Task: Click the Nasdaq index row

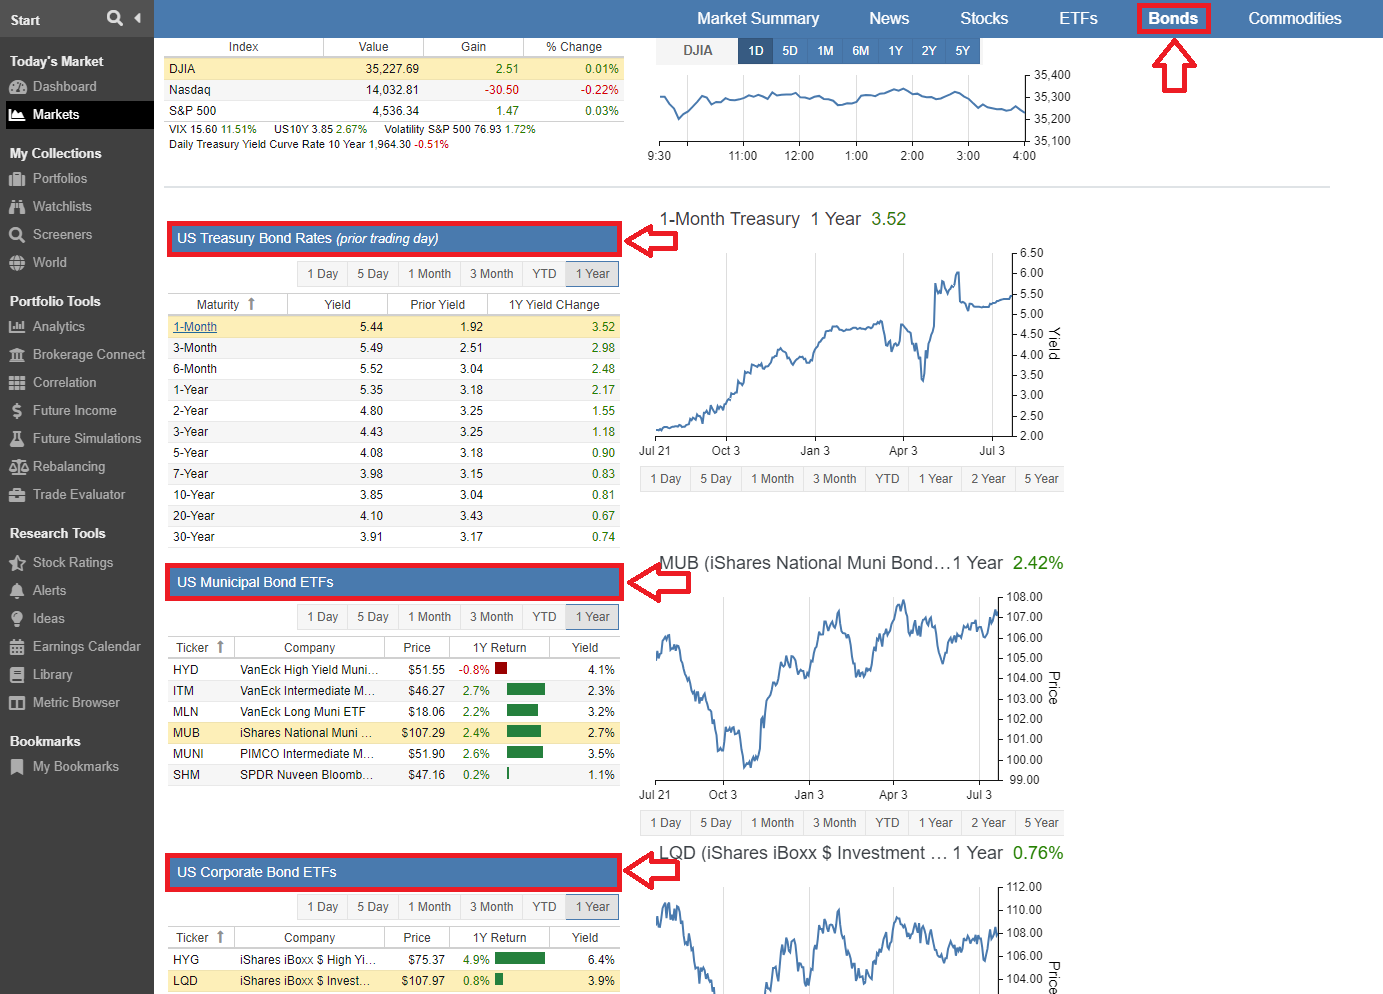Action: click(394, 90)
